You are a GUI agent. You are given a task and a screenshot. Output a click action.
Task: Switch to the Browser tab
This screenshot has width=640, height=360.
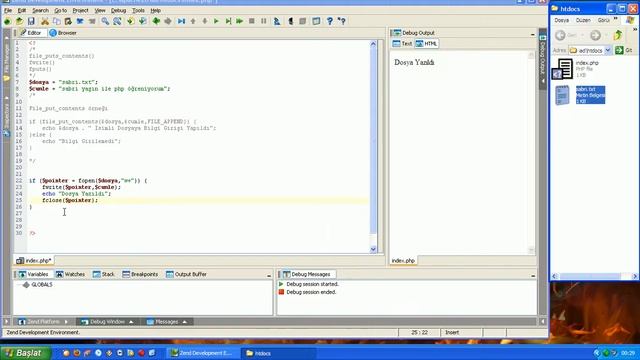click(x=63, y=33)
